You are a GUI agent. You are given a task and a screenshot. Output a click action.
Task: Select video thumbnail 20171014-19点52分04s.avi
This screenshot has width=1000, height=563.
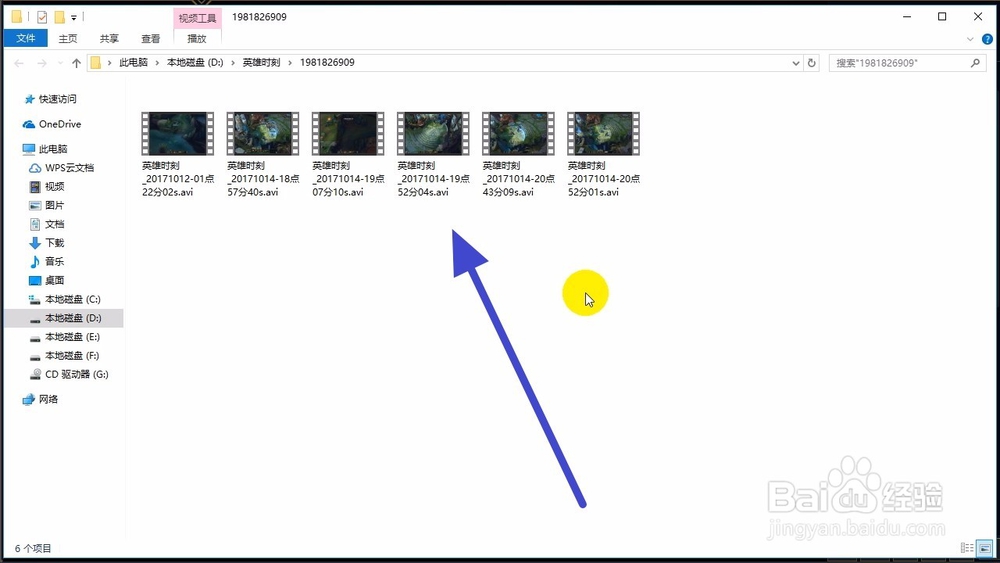point(433,134)
